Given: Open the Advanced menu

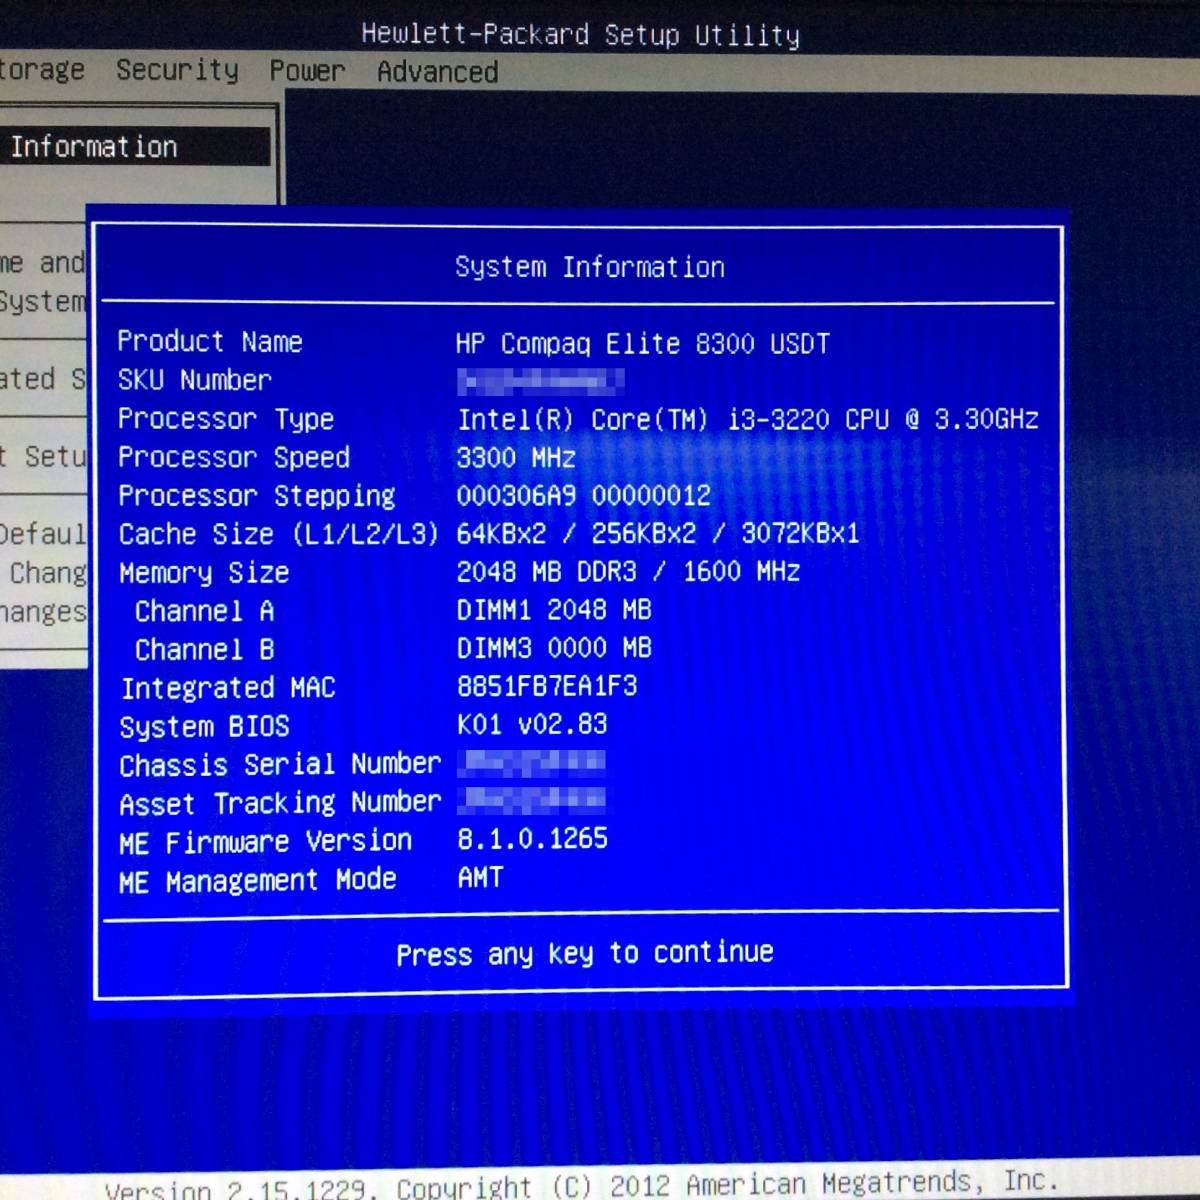Looking at the screenshot, I should (x=437, y=72).
